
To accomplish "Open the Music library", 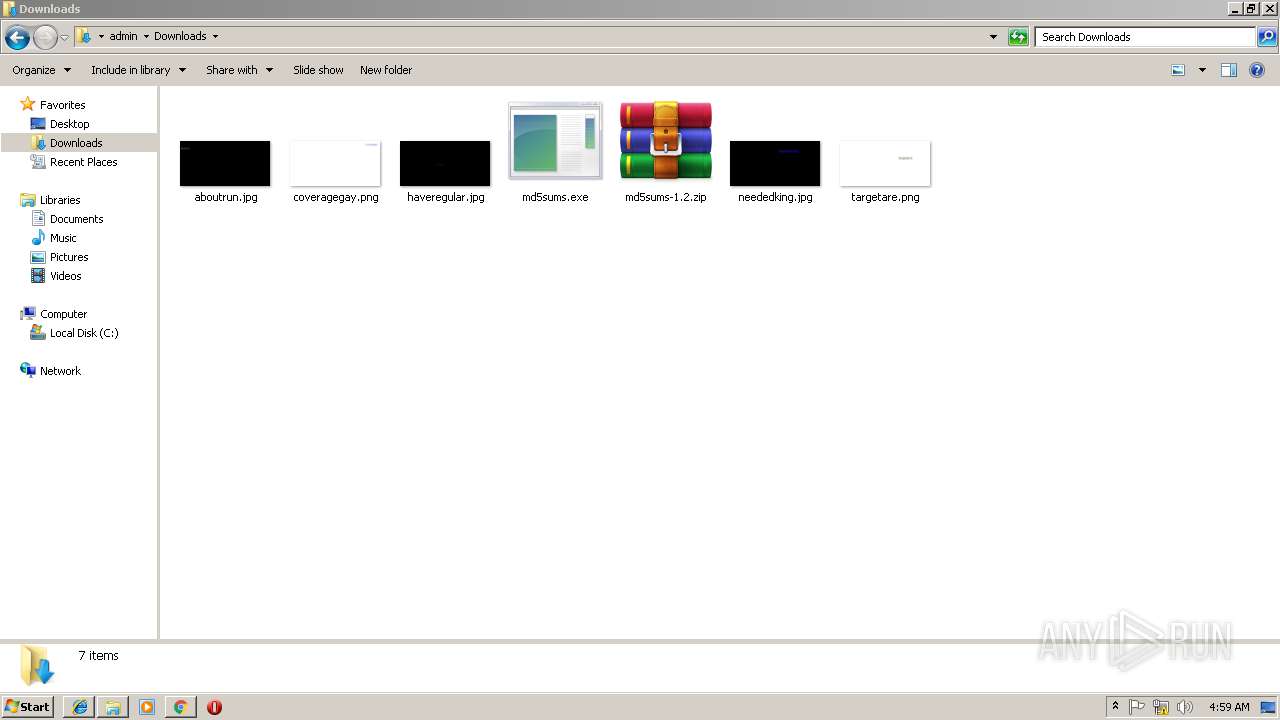I will click(63, 238).
